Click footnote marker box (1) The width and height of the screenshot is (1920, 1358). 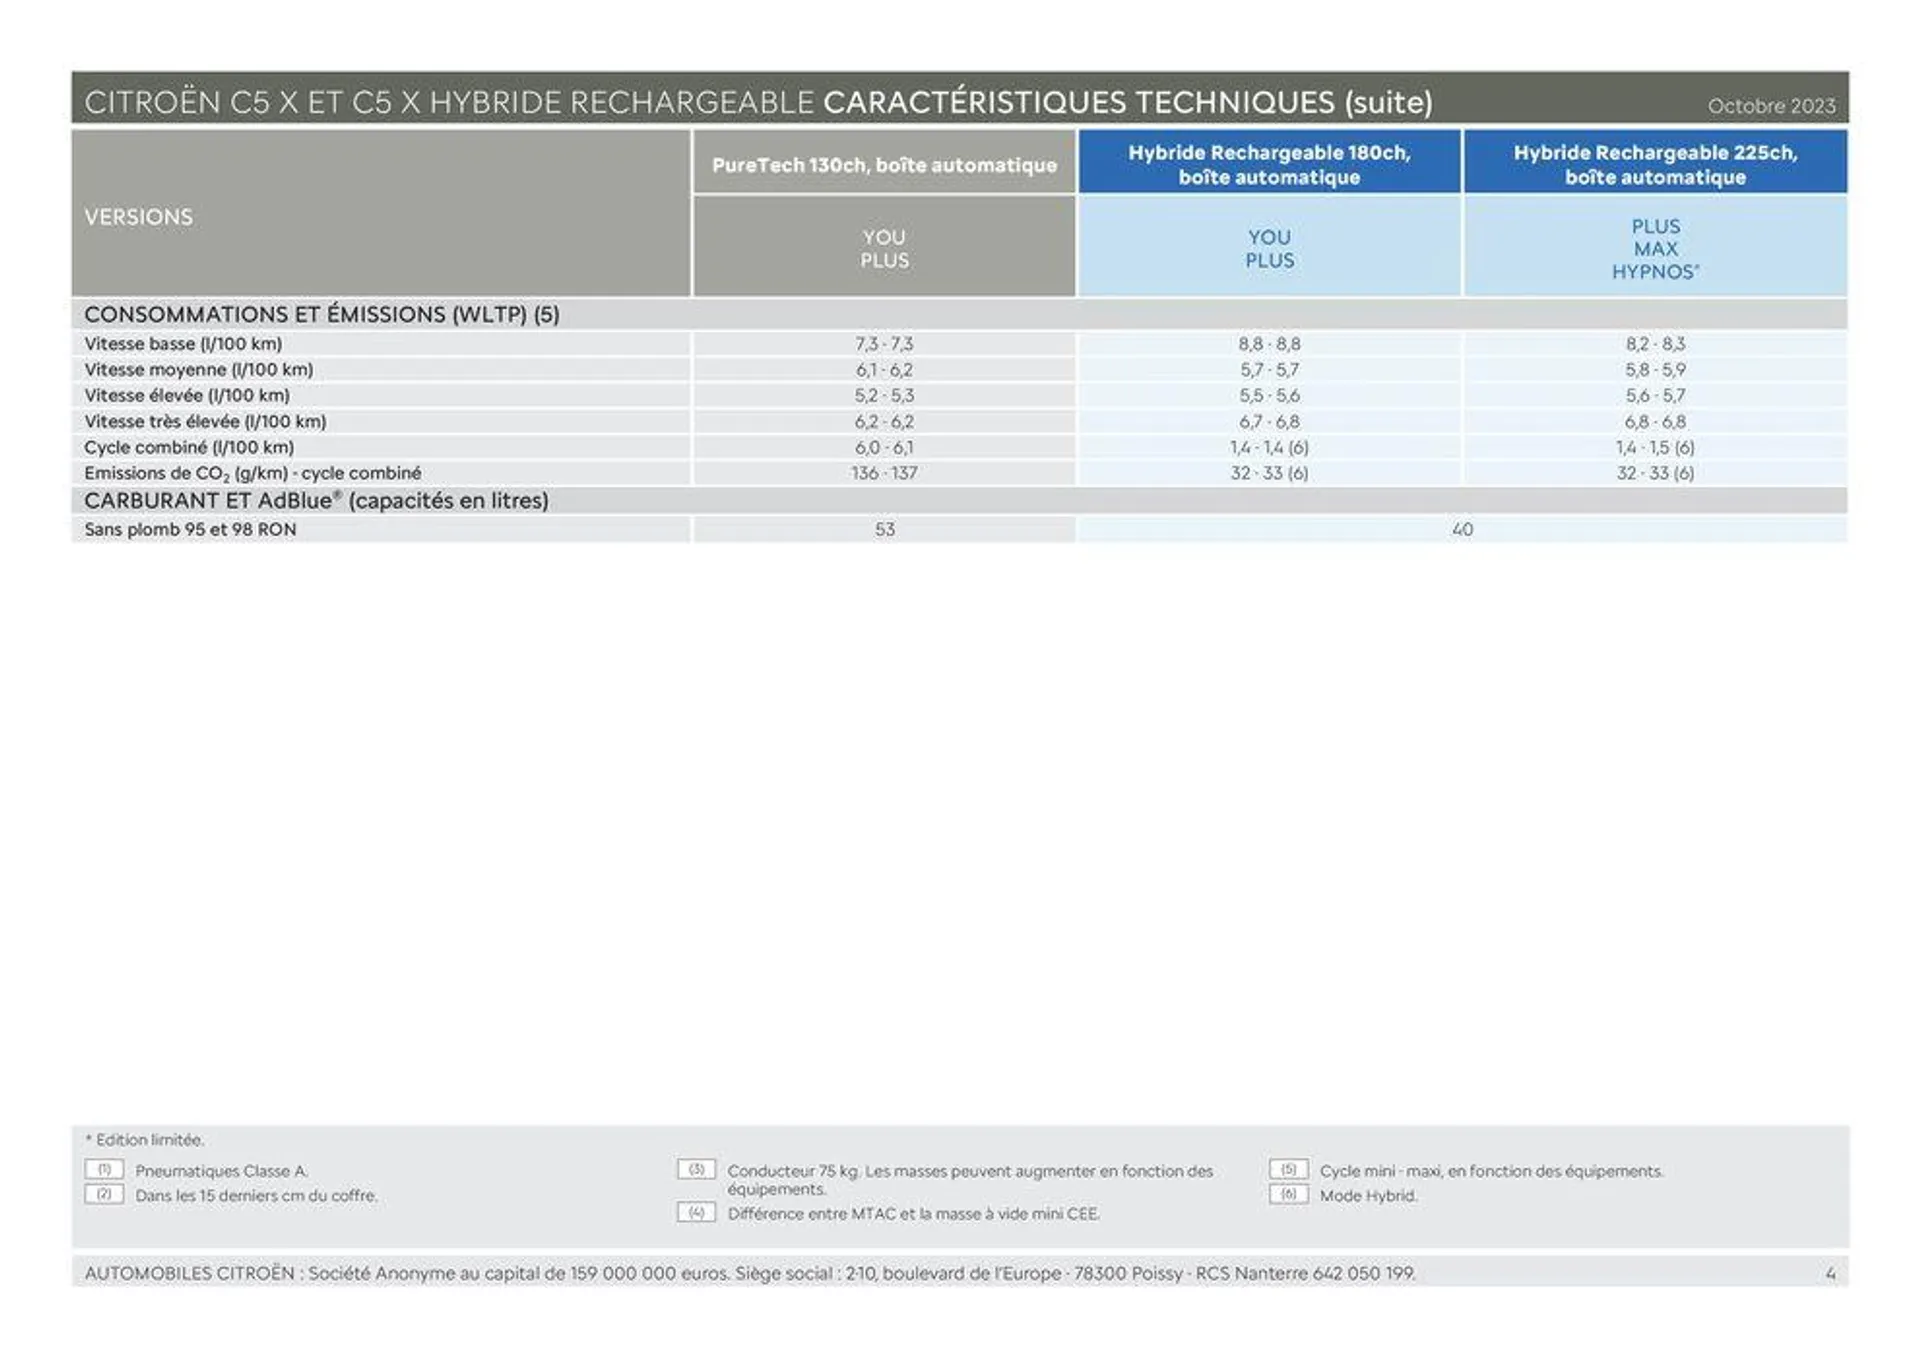(x=104, y=1169)
